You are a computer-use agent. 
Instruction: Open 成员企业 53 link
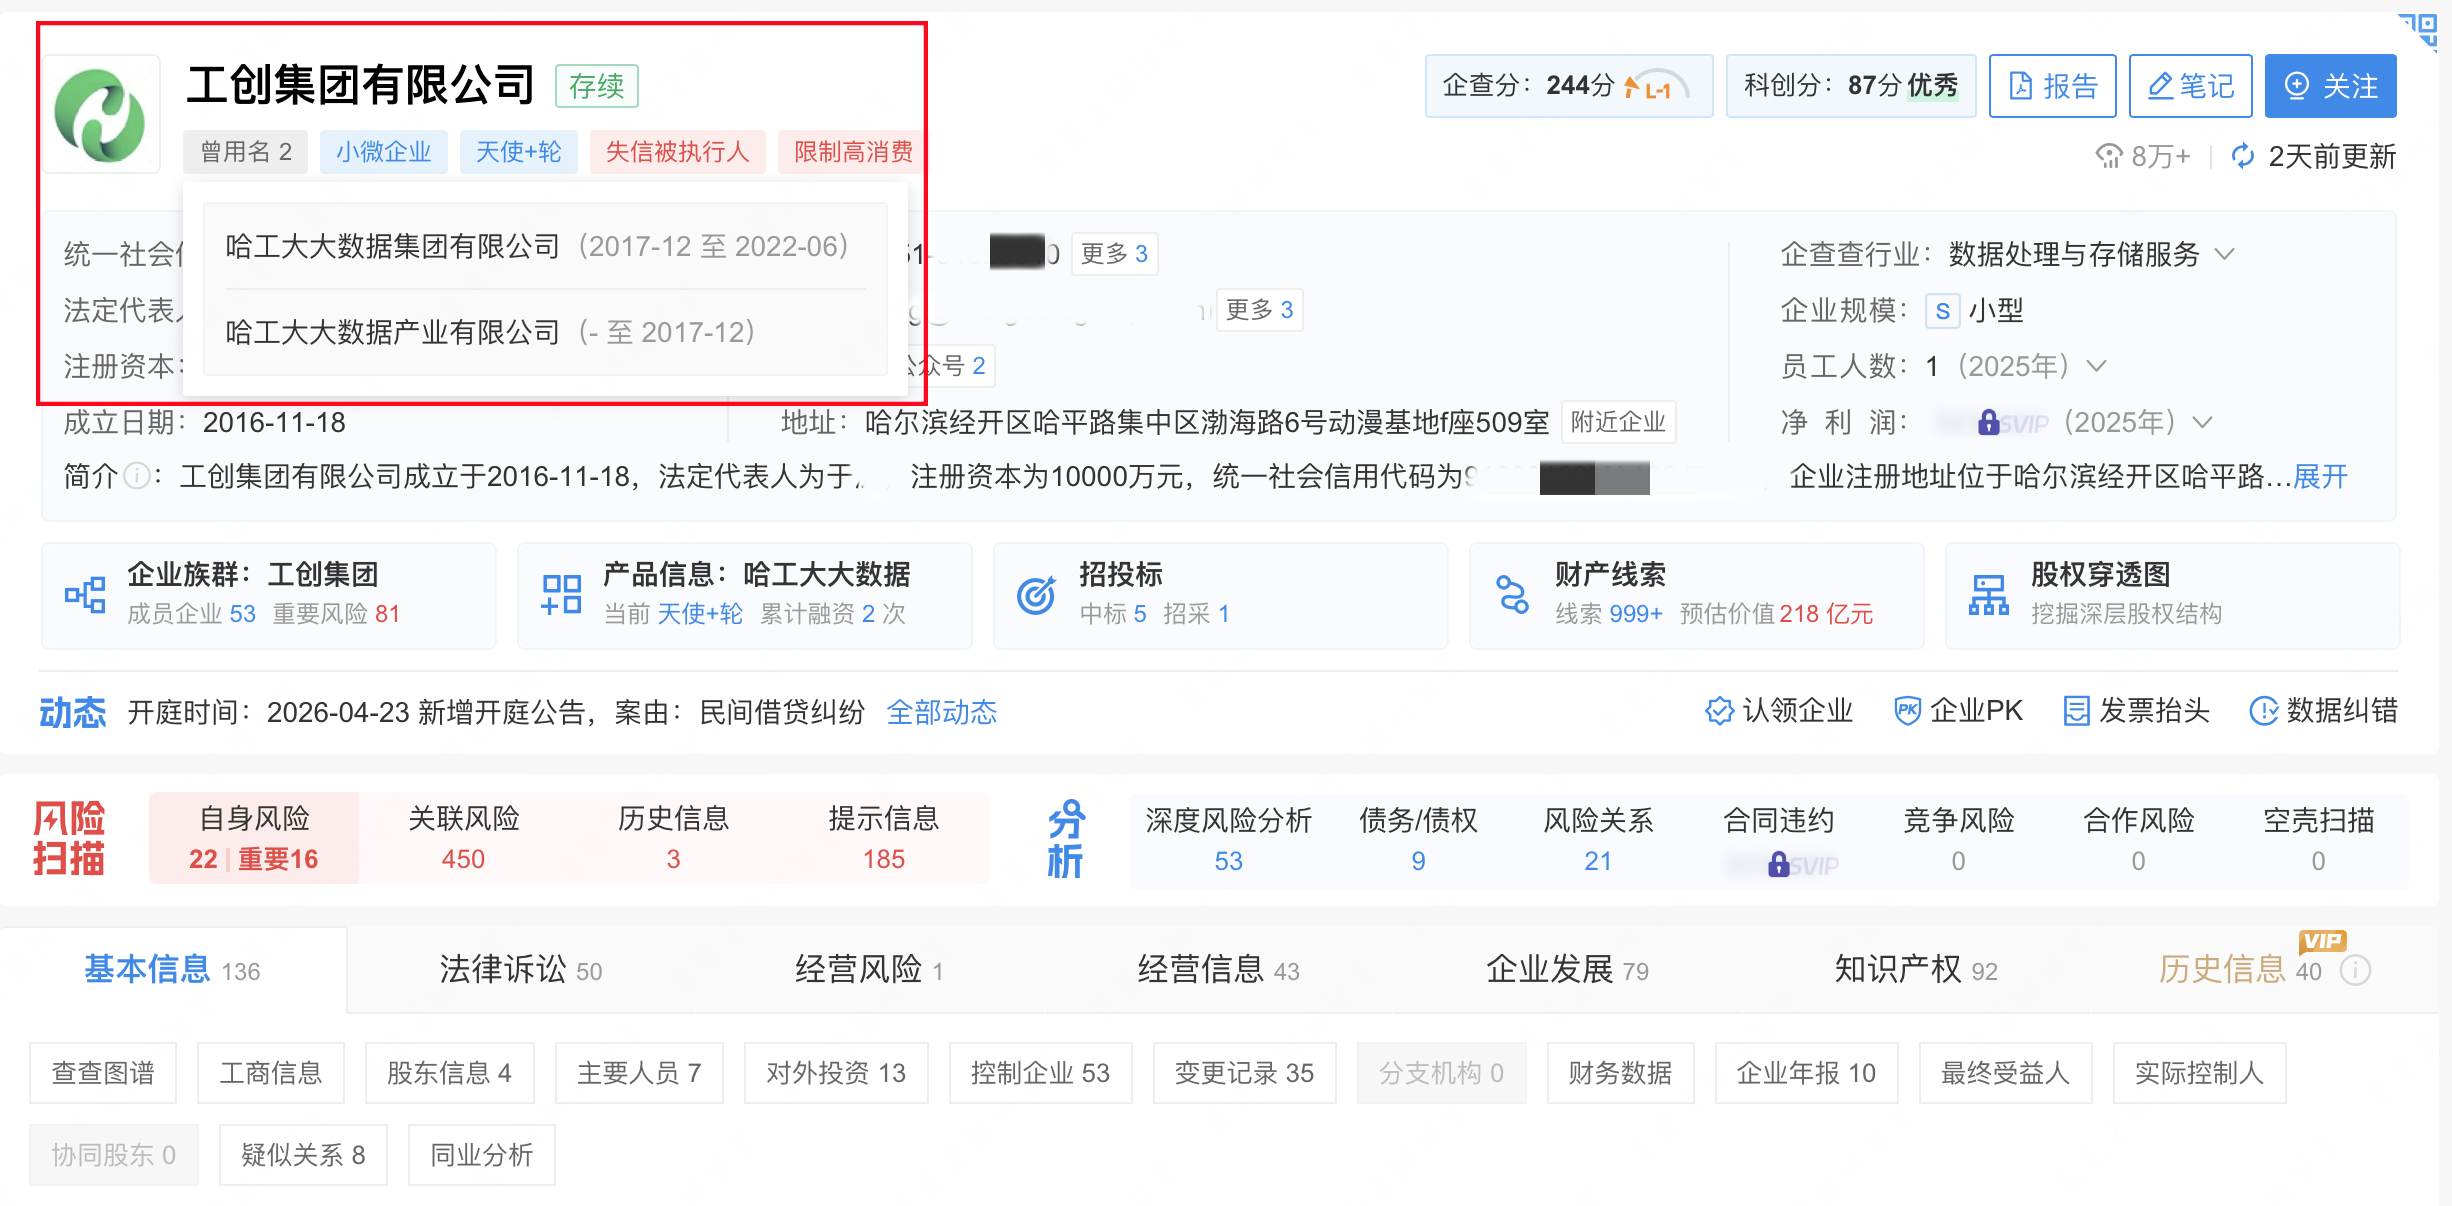click(192, 614)
